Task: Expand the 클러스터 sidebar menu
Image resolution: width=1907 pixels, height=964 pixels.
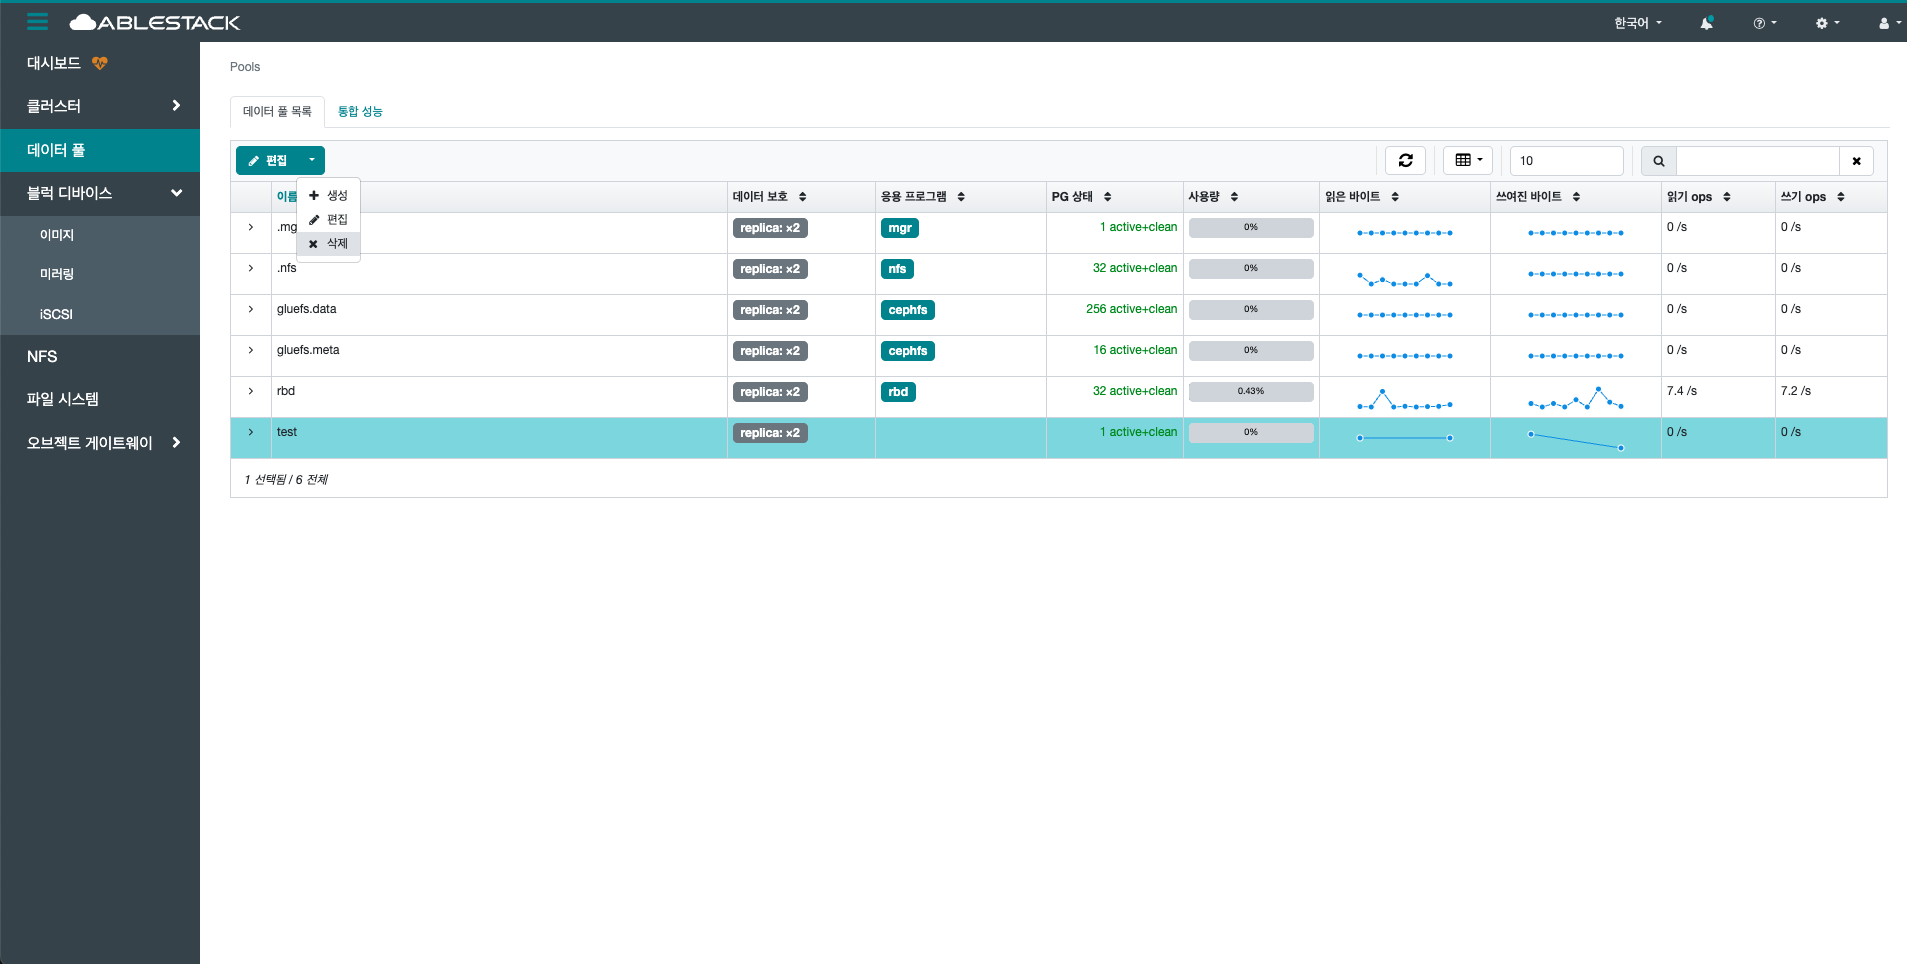Action: tap(100, 106)
